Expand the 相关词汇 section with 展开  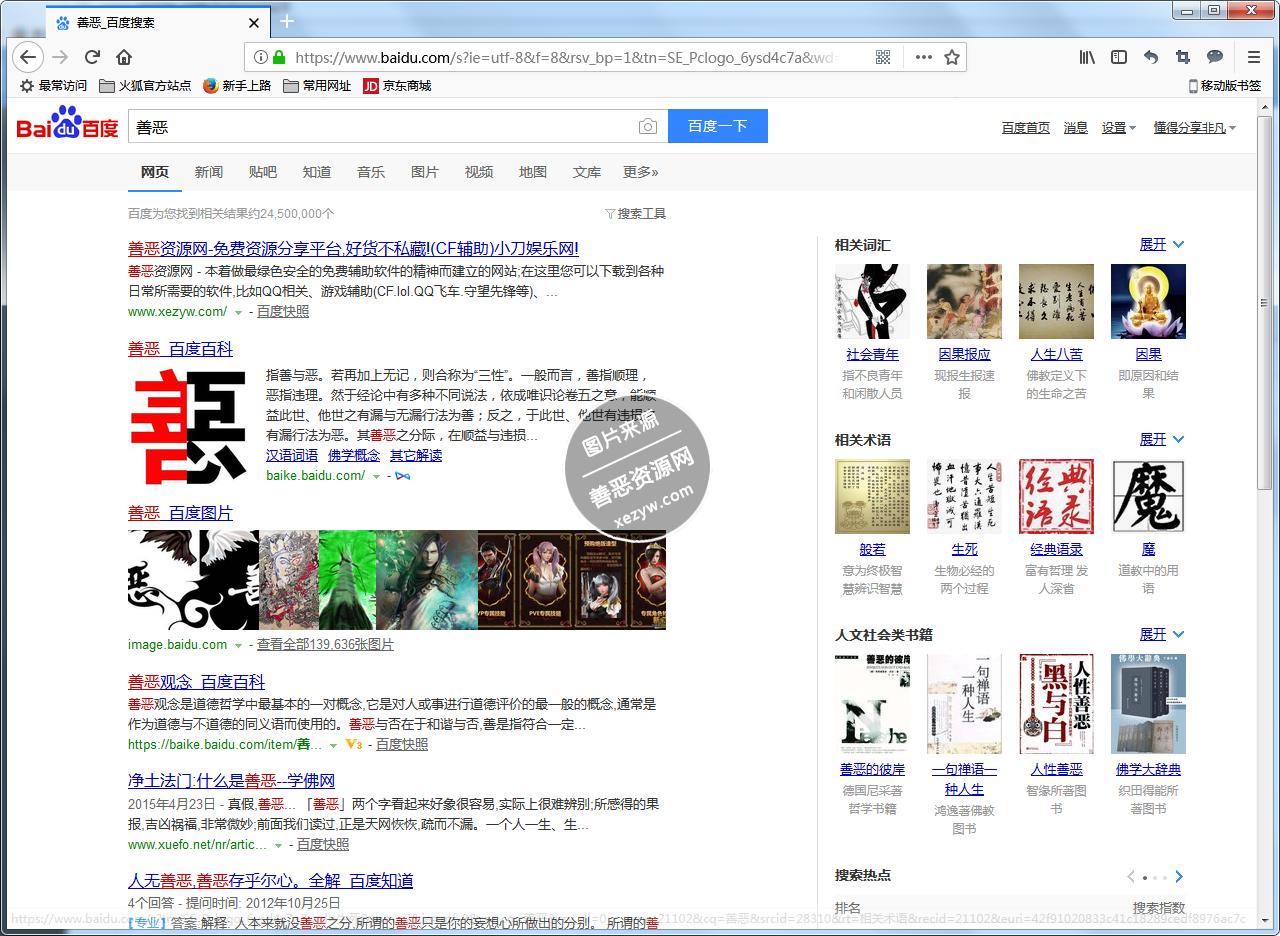click(x=1160, y=245)
